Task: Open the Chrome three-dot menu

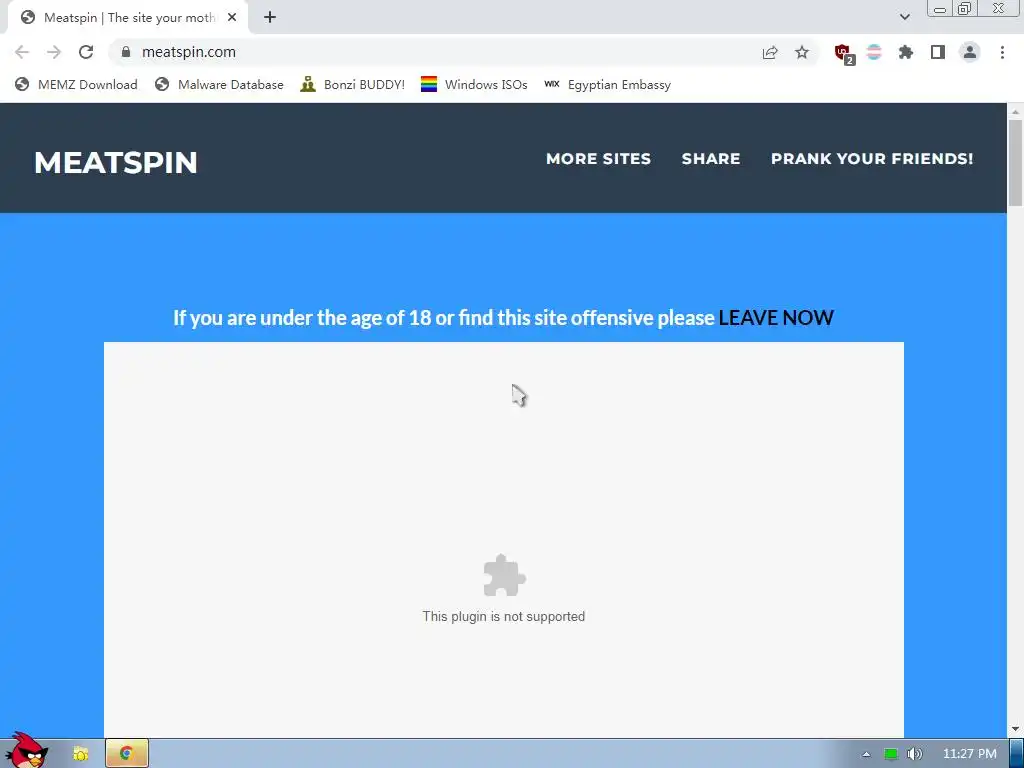Action: pos(1002,52)
